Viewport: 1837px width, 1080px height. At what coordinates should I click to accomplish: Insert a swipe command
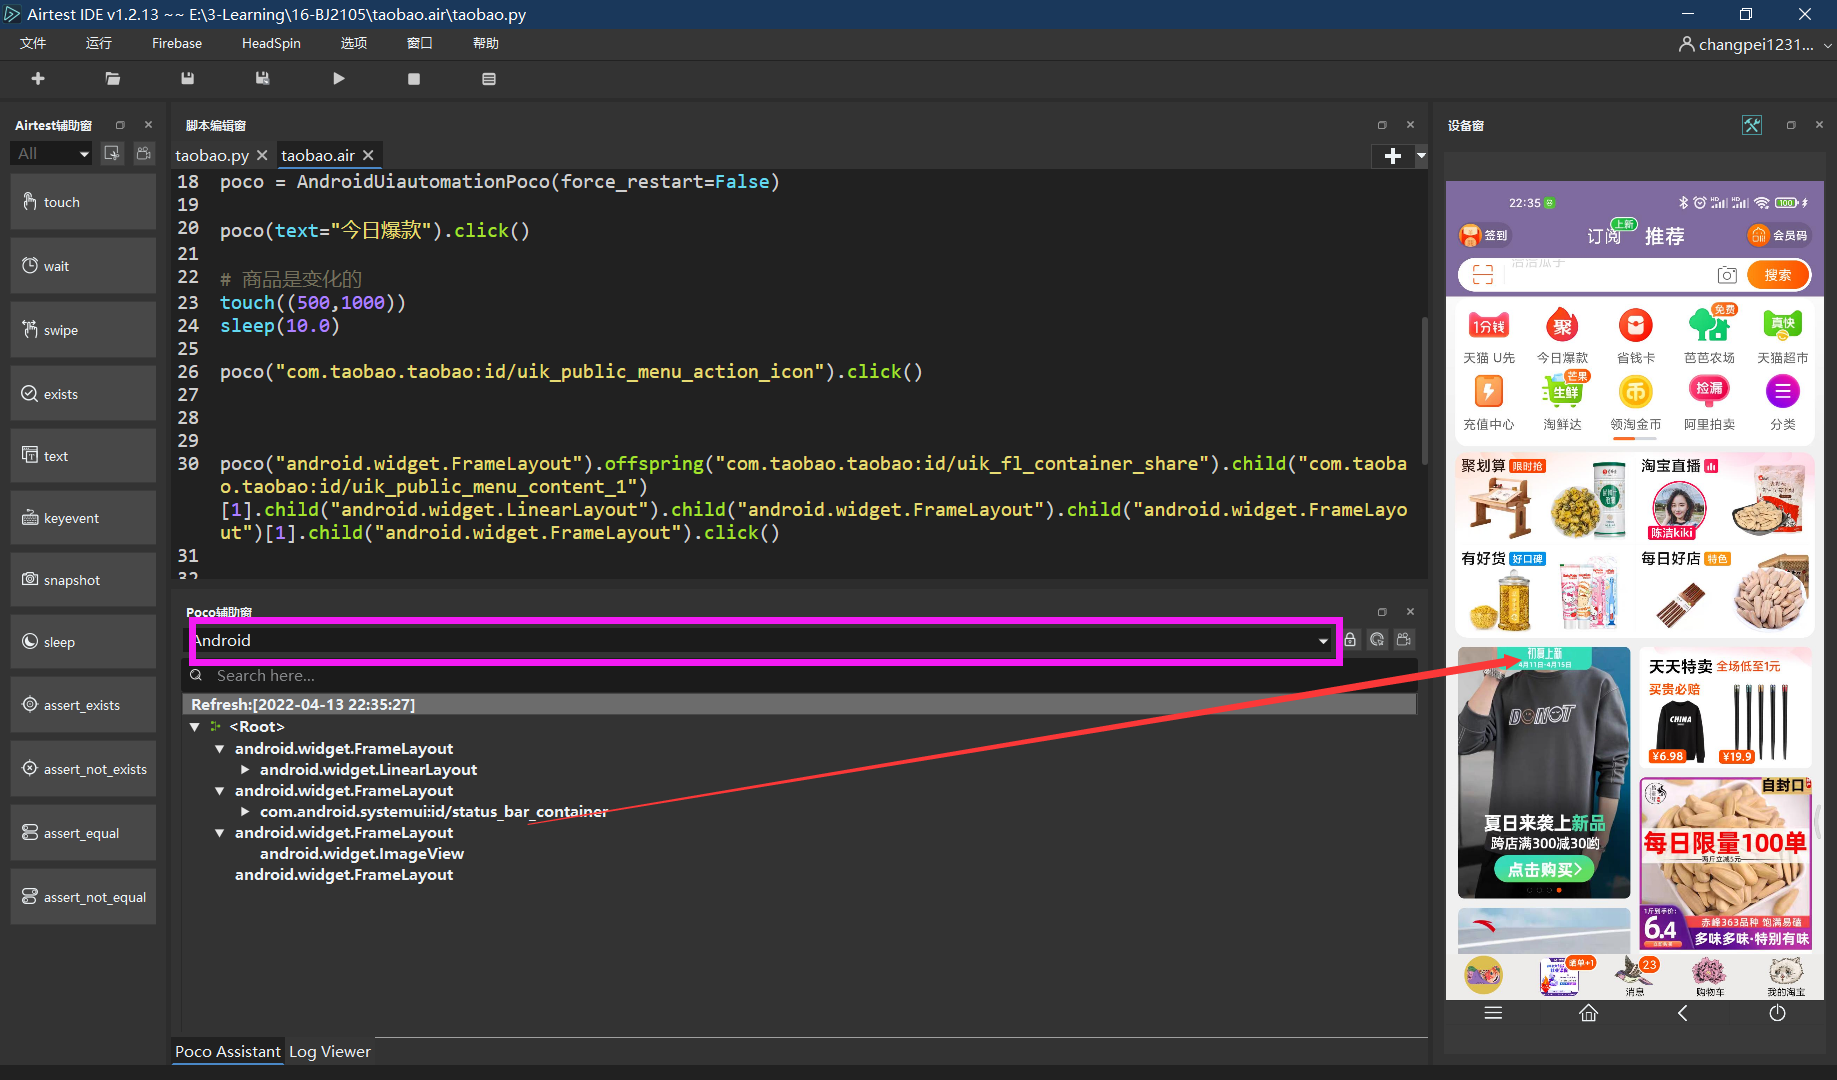click(x=83, y=330)
